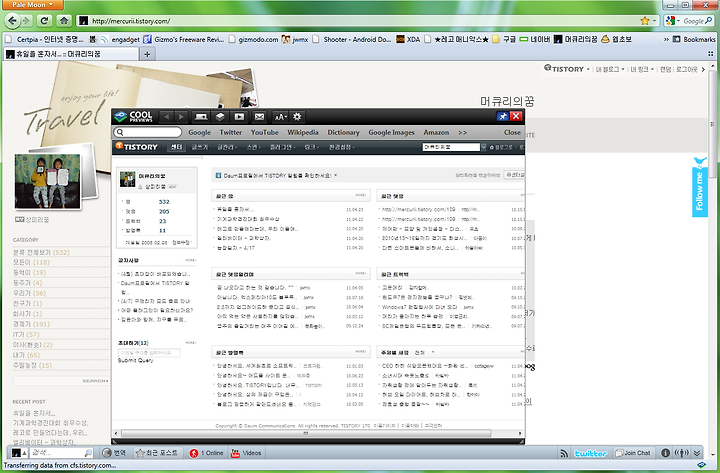Open the XDA bookmark
Screen dimensions: 720x473
point(408,39)
